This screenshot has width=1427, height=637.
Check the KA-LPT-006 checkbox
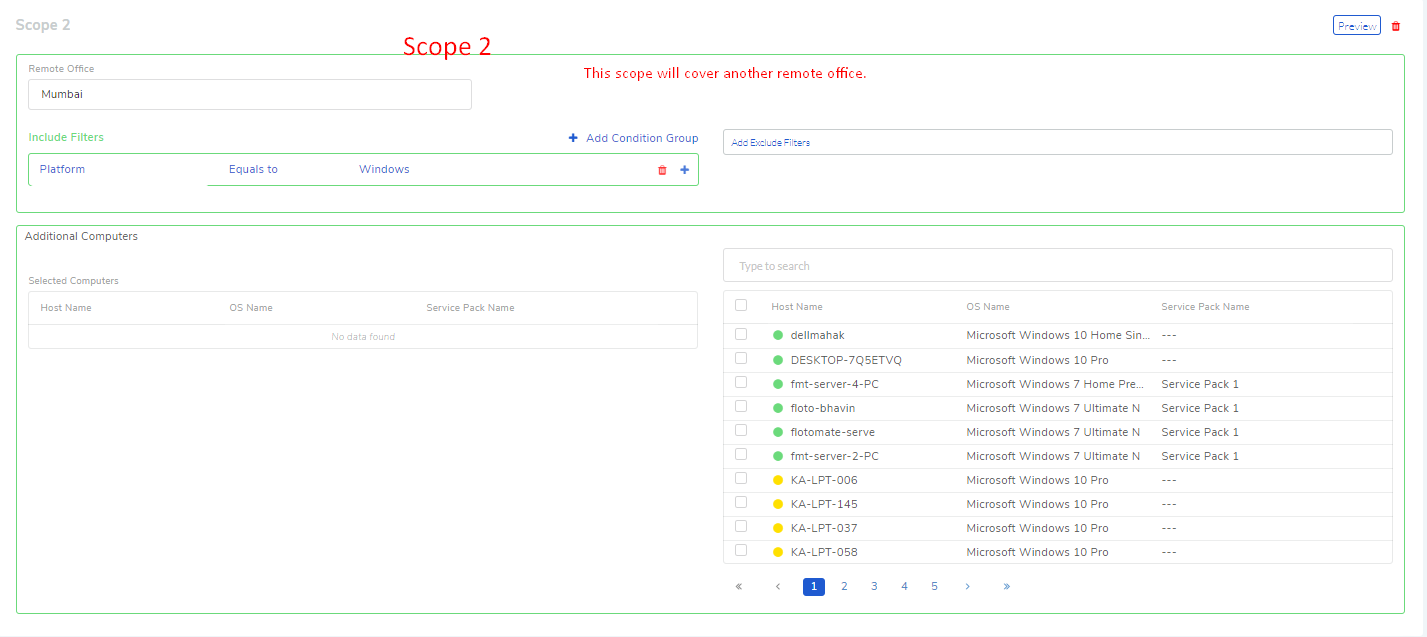point(741,478)
